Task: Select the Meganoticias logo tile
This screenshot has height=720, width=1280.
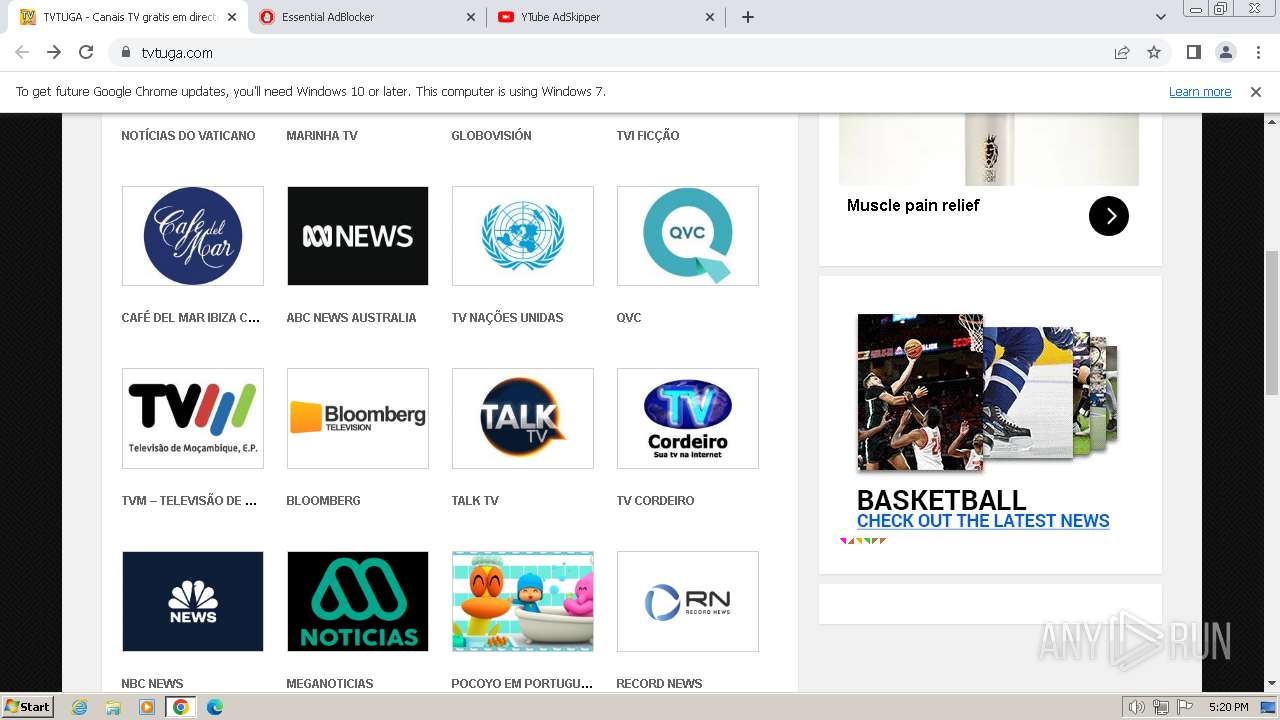Action: tap(358, 601)
